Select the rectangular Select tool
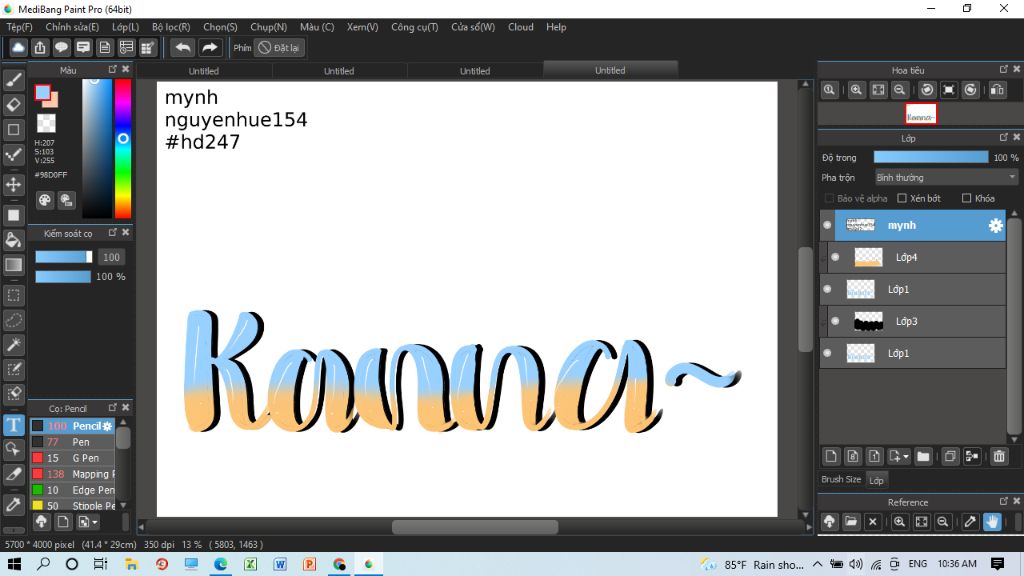The image size is (1024, 576). pos(13,295)
